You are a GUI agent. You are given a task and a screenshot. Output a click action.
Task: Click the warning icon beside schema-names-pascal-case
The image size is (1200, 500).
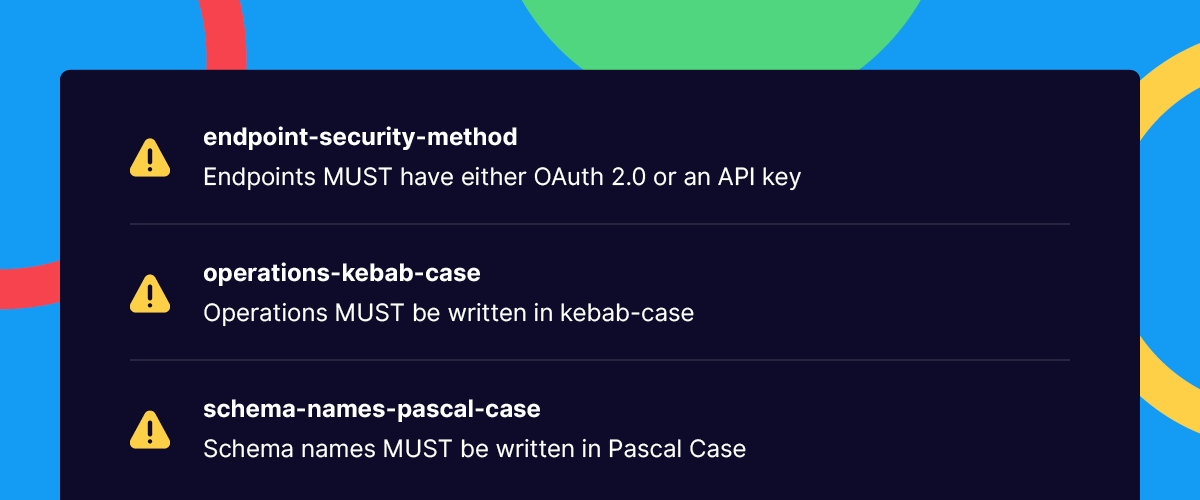[x=150, y=429]
